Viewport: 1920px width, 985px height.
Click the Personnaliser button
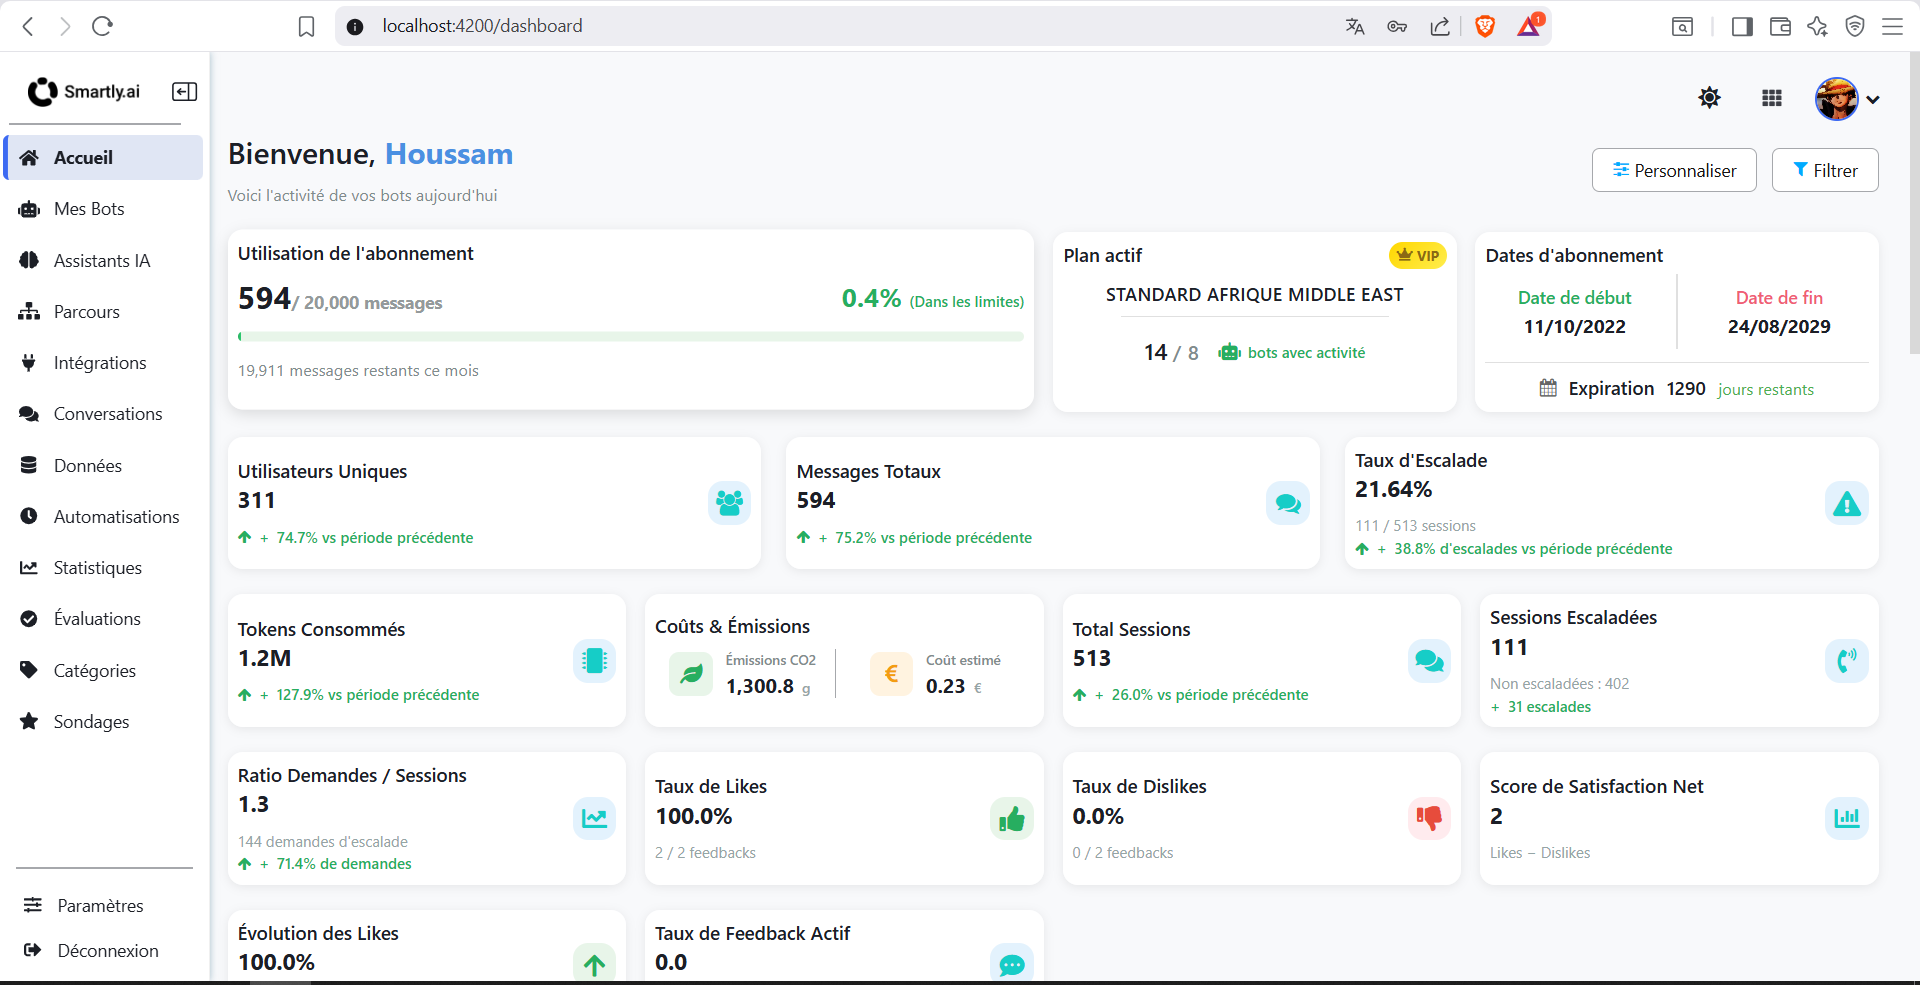coord(1674,170)
